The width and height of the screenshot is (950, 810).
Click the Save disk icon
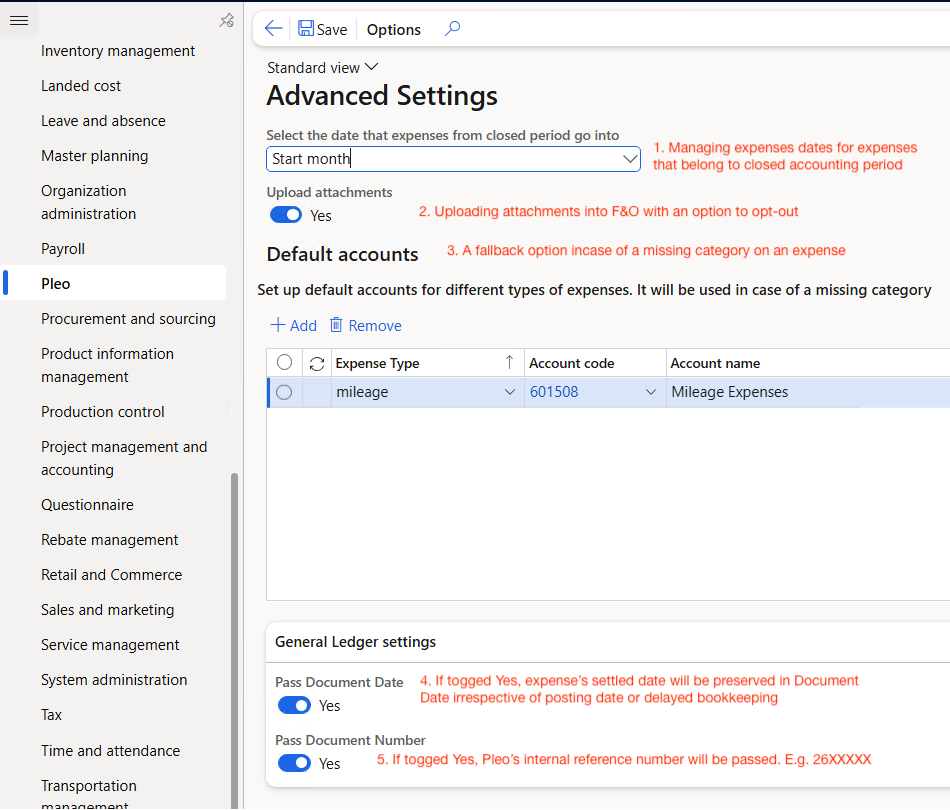tap(306, 29)
